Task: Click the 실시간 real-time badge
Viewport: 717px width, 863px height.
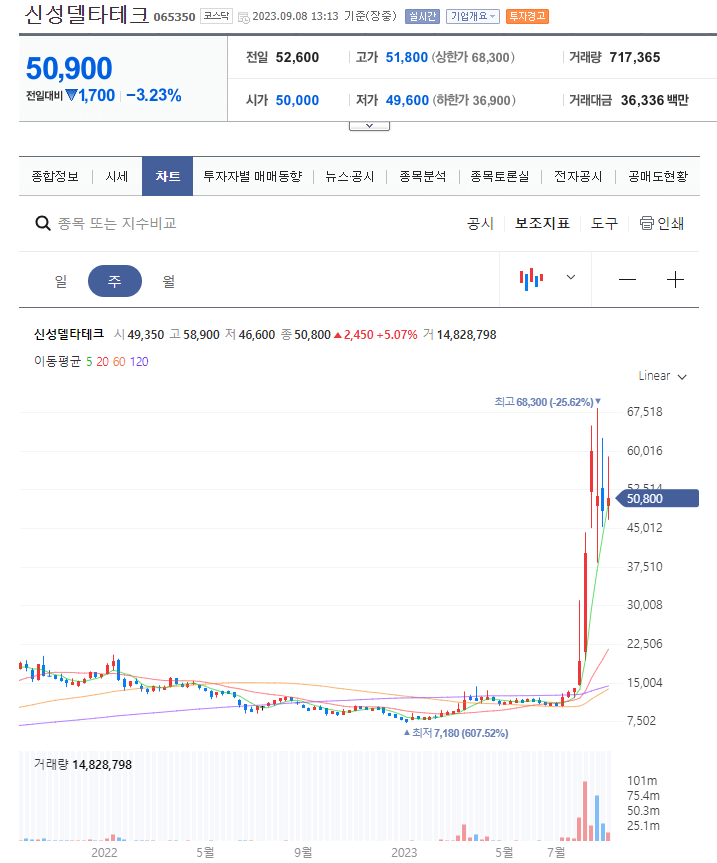Action: click(x=421, y=16)
